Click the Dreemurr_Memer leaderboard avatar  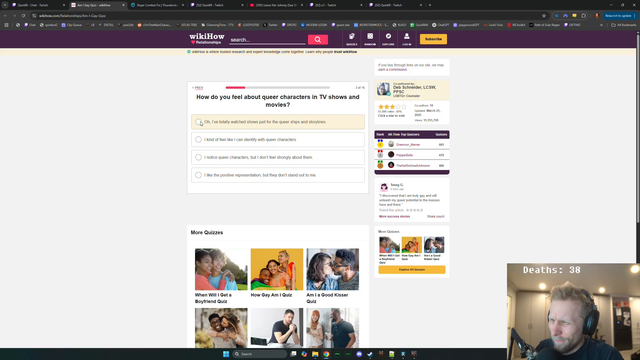391,144
